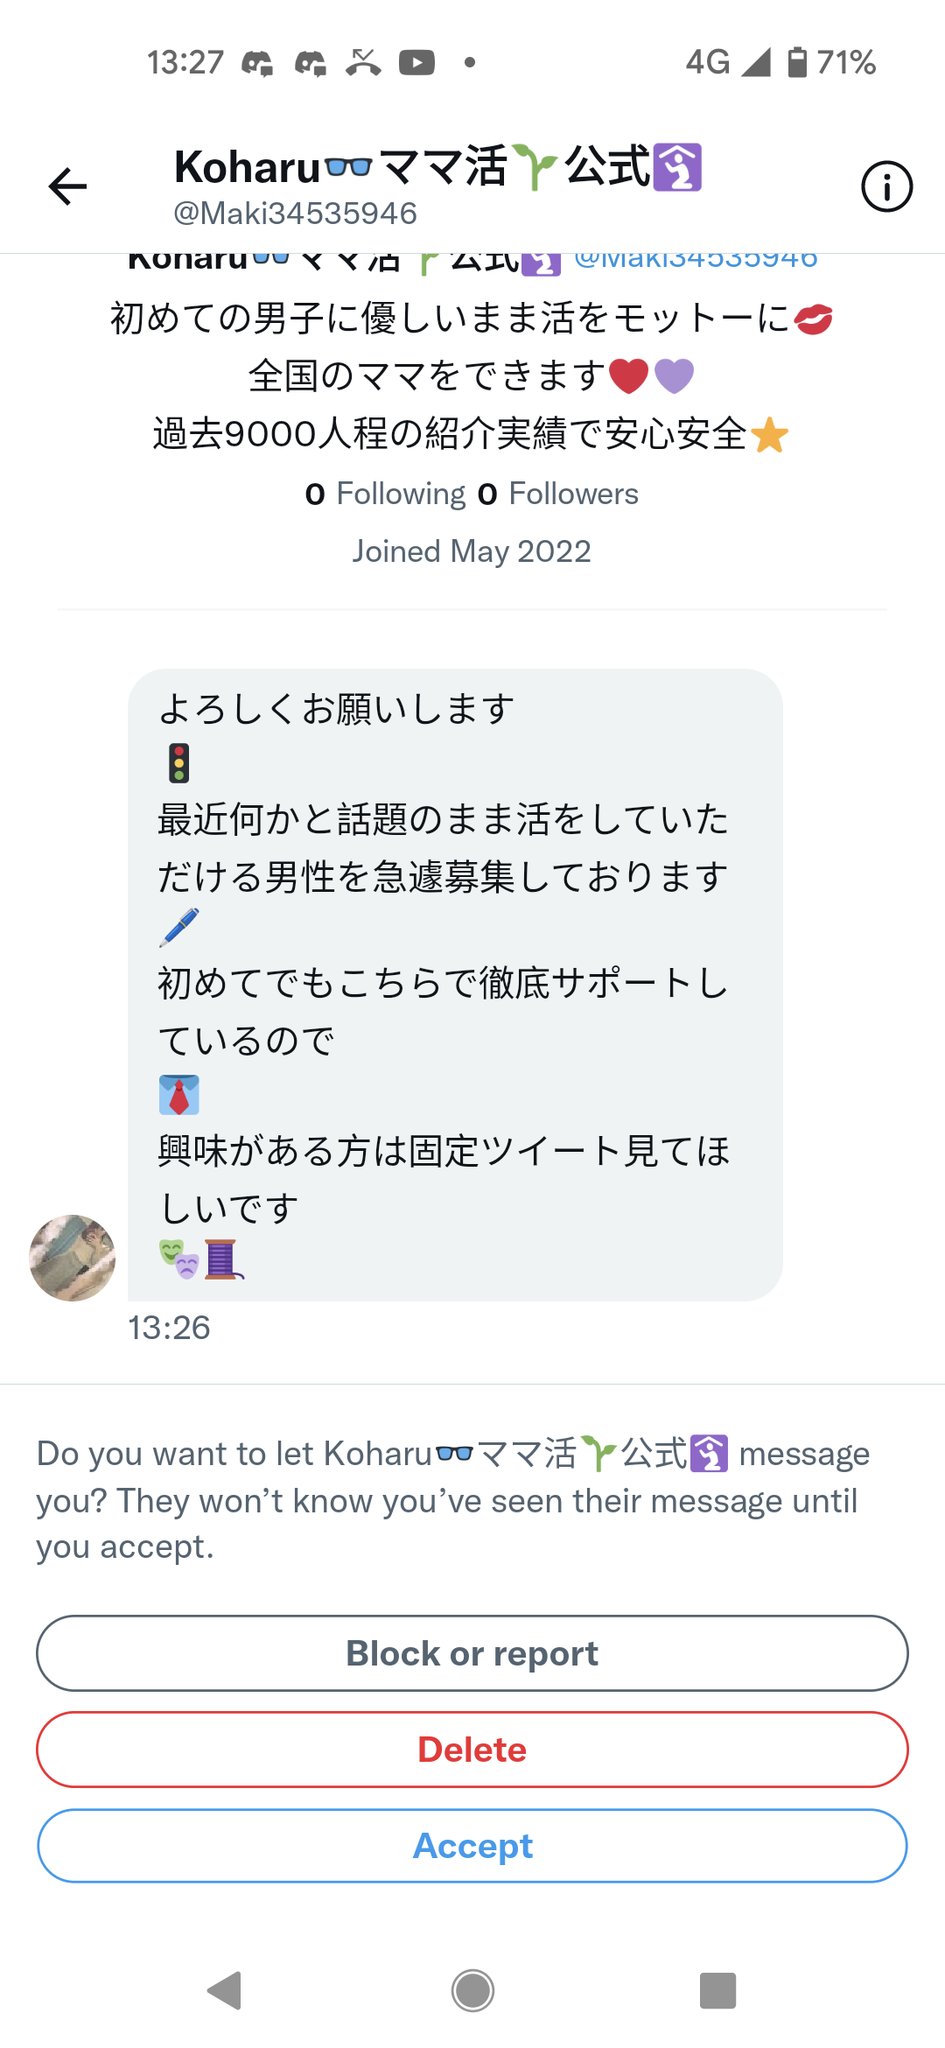Open conversation info icon
The height and width of the screenshot is (2048, 945).
pyautogui.click(x=886, y=186)
